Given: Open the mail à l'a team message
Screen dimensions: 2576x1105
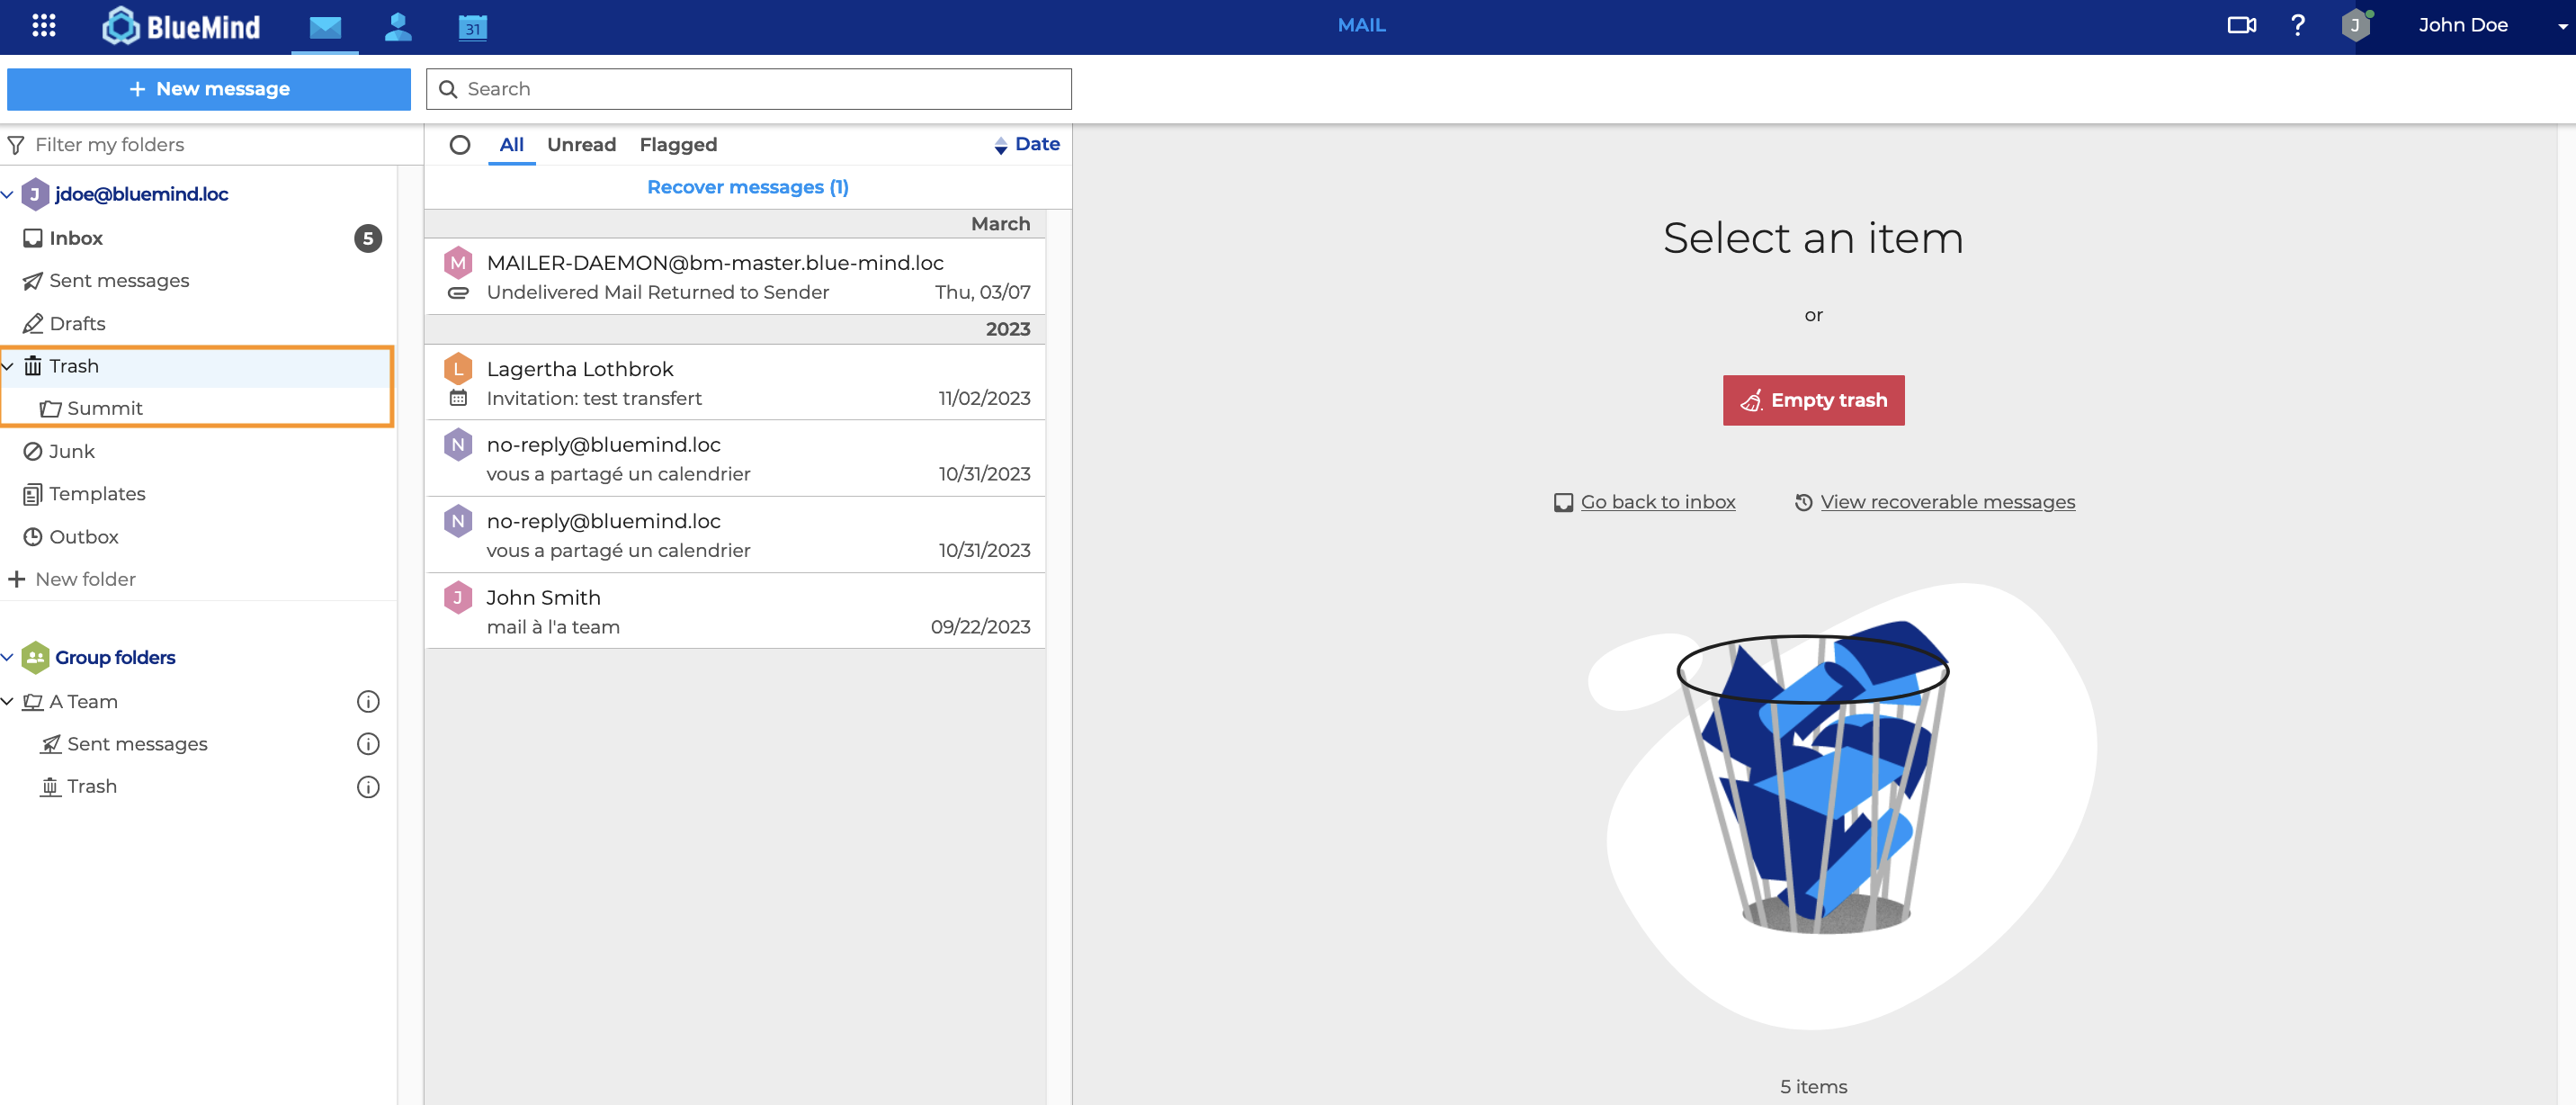Looking at the screenshot, I should pos(735,612).
